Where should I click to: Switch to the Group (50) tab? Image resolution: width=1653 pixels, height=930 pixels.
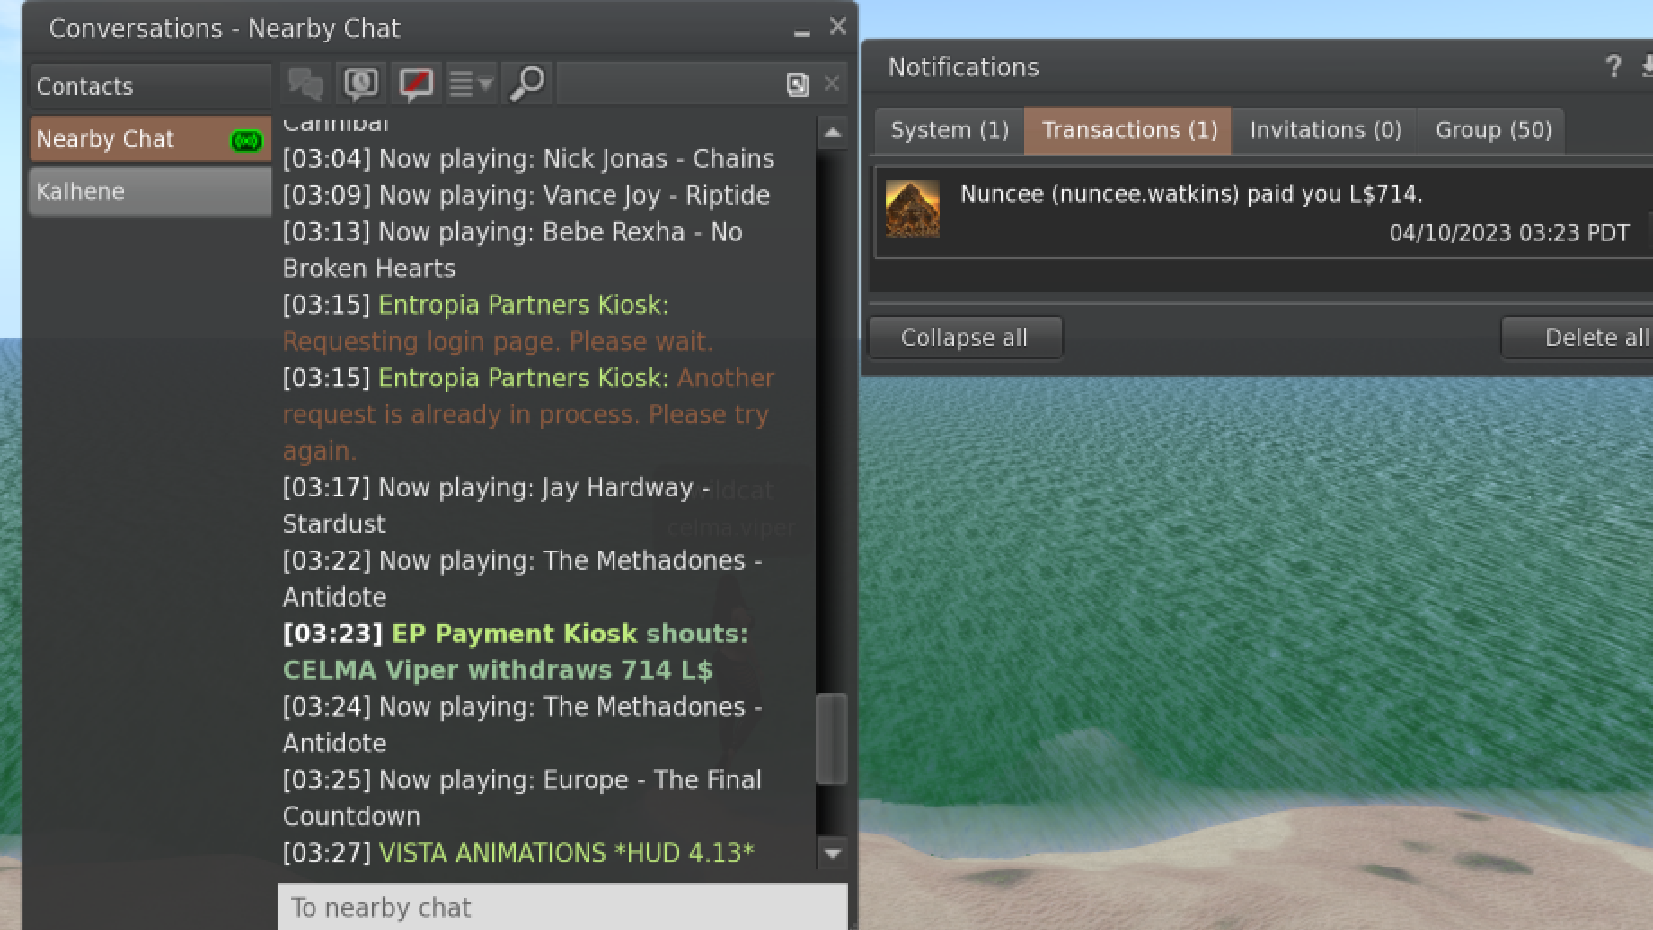1493,130
